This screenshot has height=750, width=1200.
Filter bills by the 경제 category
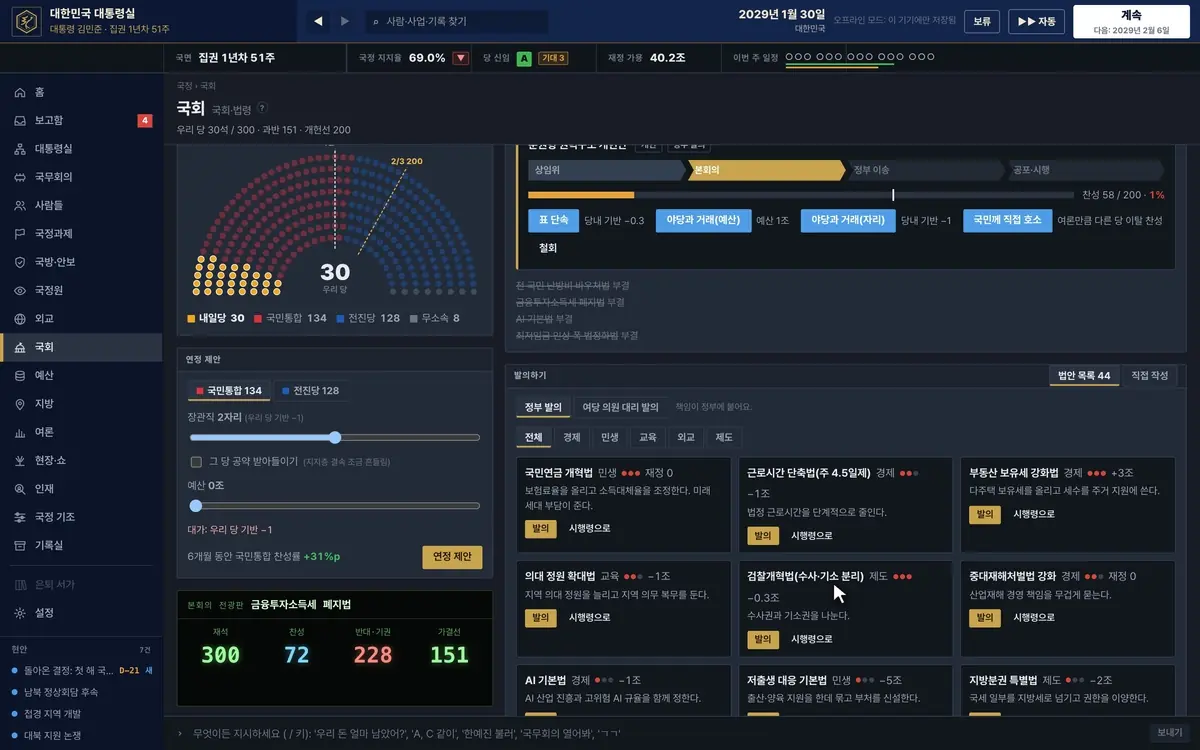572,437
